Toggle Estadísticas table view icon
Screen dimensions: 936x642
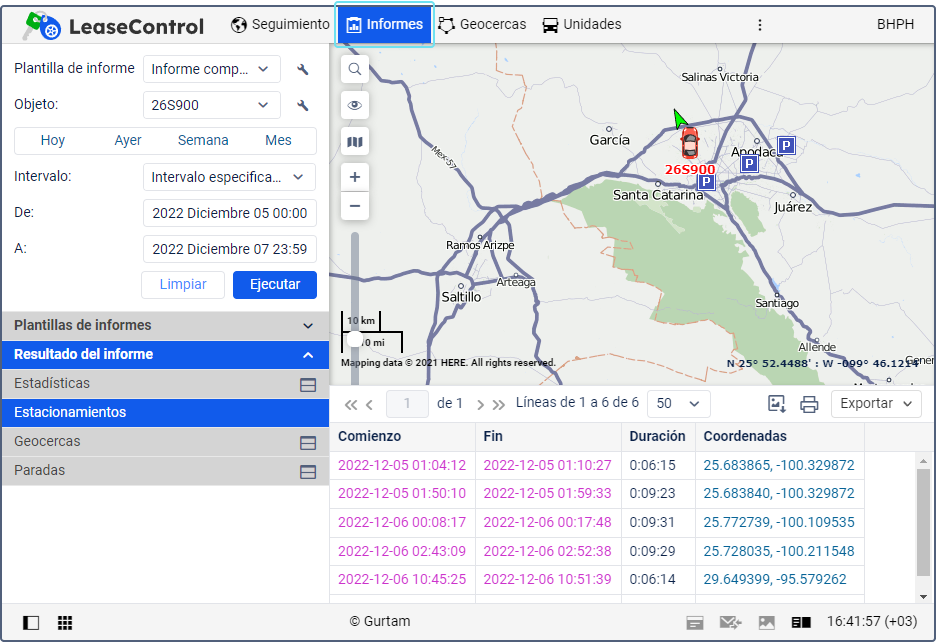[308, 384]
